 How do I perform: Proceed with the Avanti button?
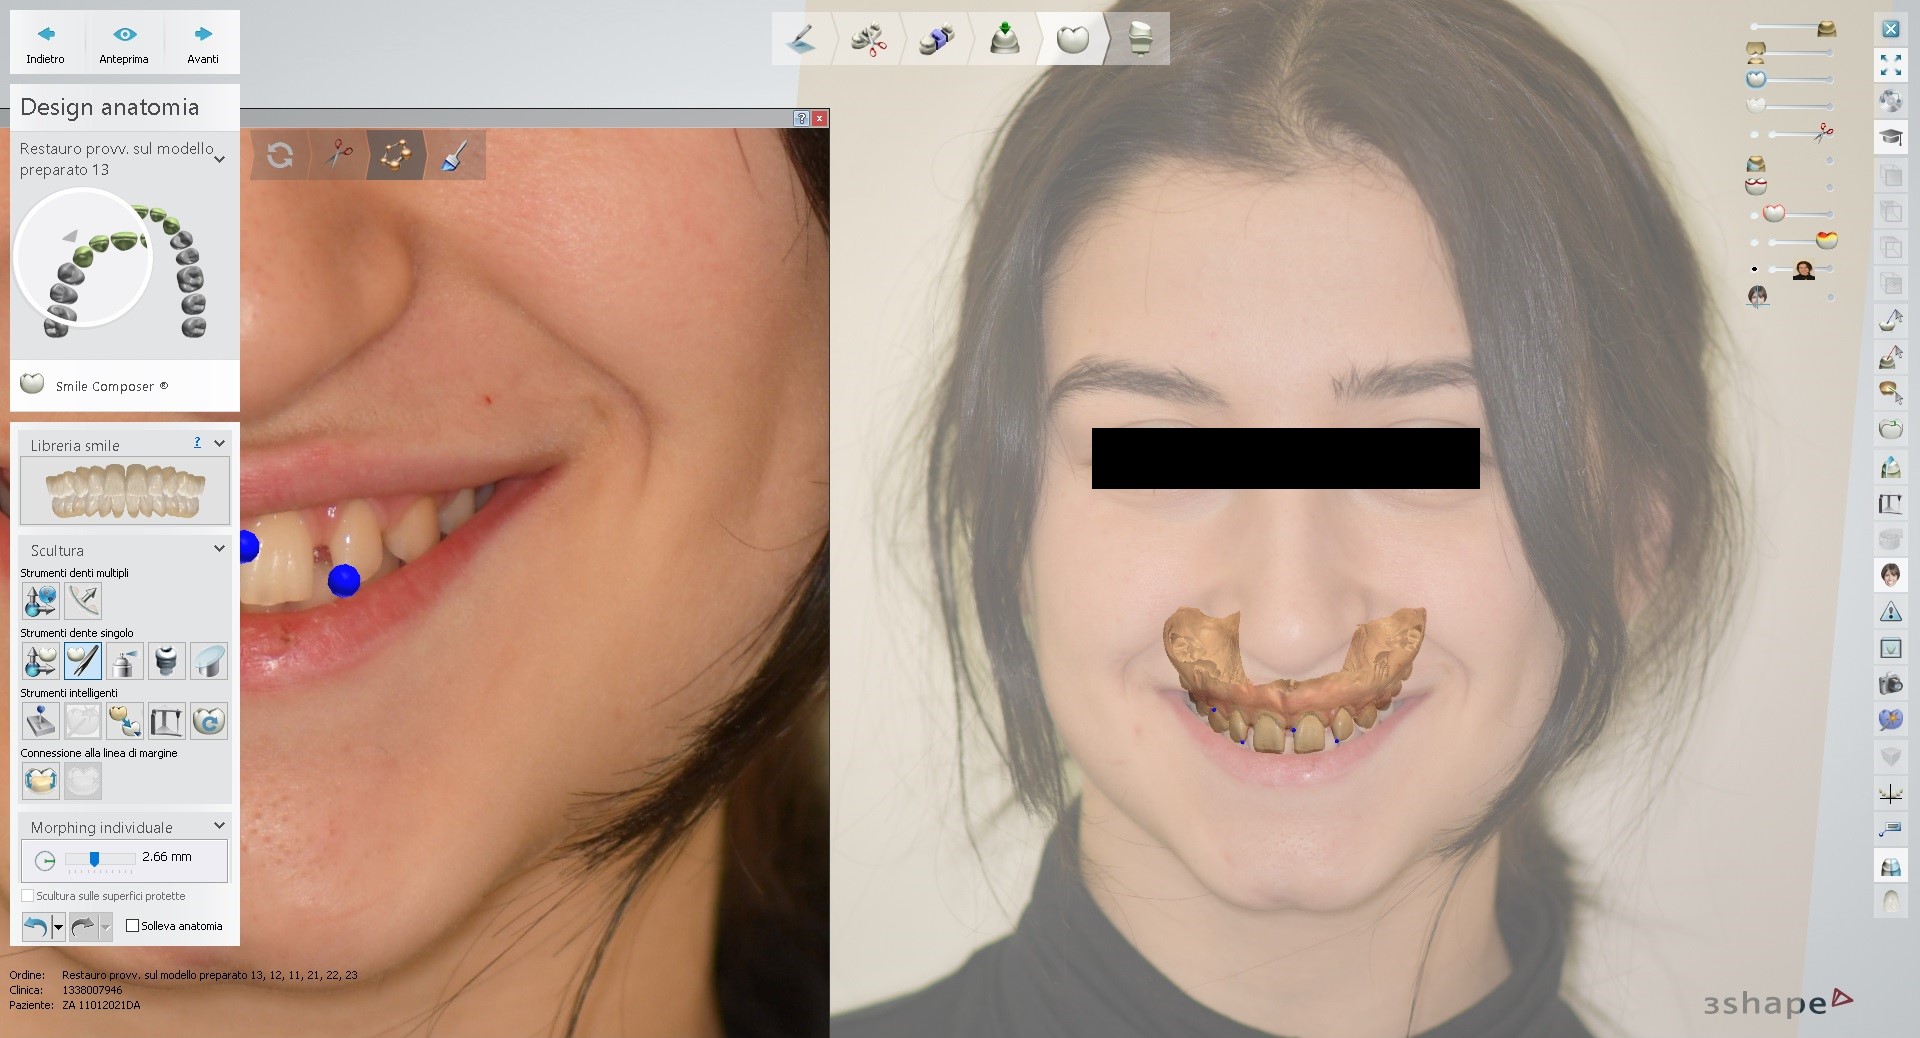[x=203, y=45]
